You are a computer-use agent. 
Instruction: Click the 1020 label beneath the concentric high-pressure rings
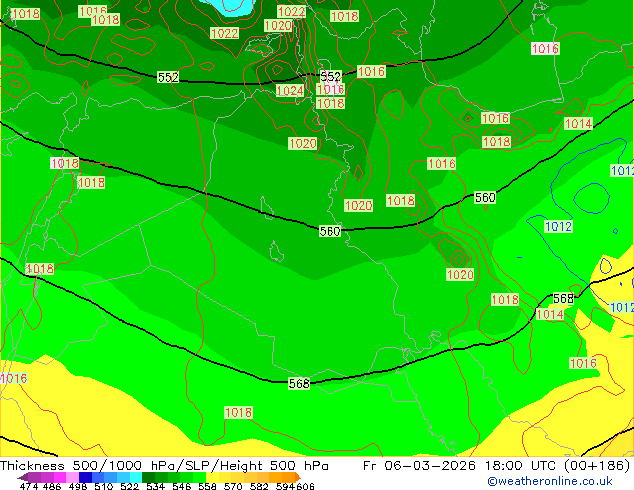[x=460, y=275]
